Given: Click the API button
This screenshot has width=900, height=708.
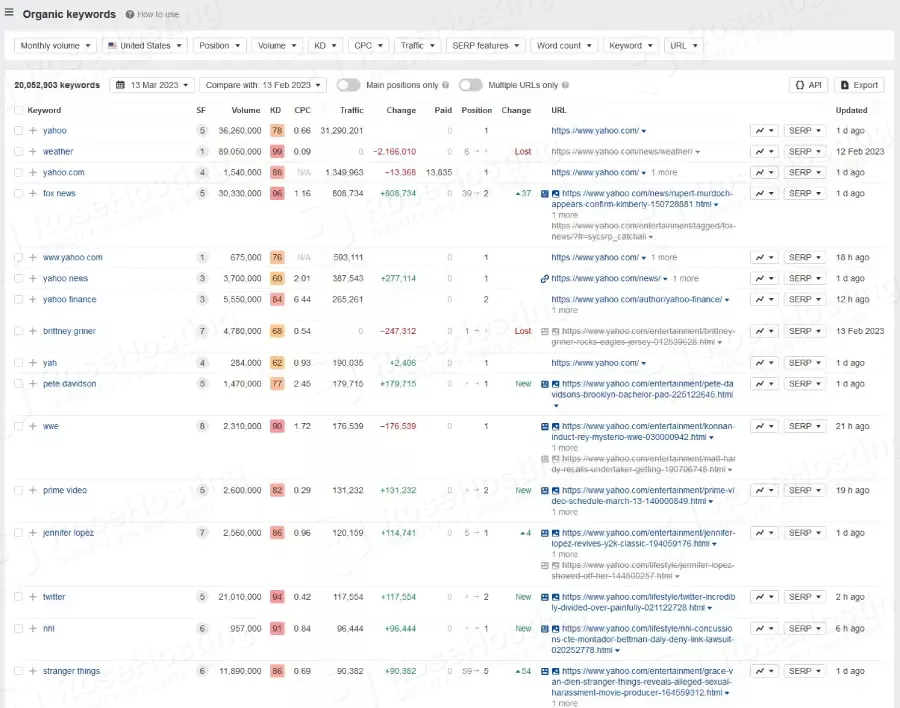Looking at the screenshot, I should click(x=809, y=85).
